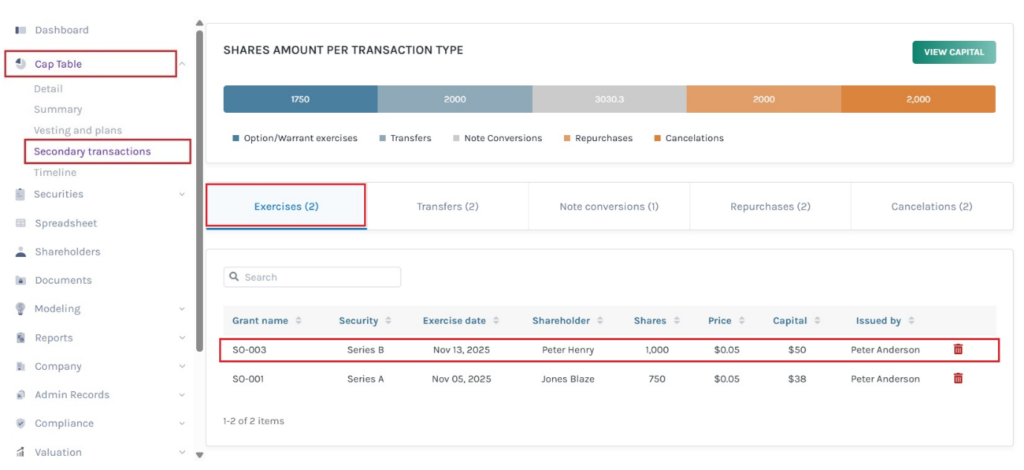Open the Detail submenu item
Viewport: 1024px width, 470px height.
click(48, 89)
